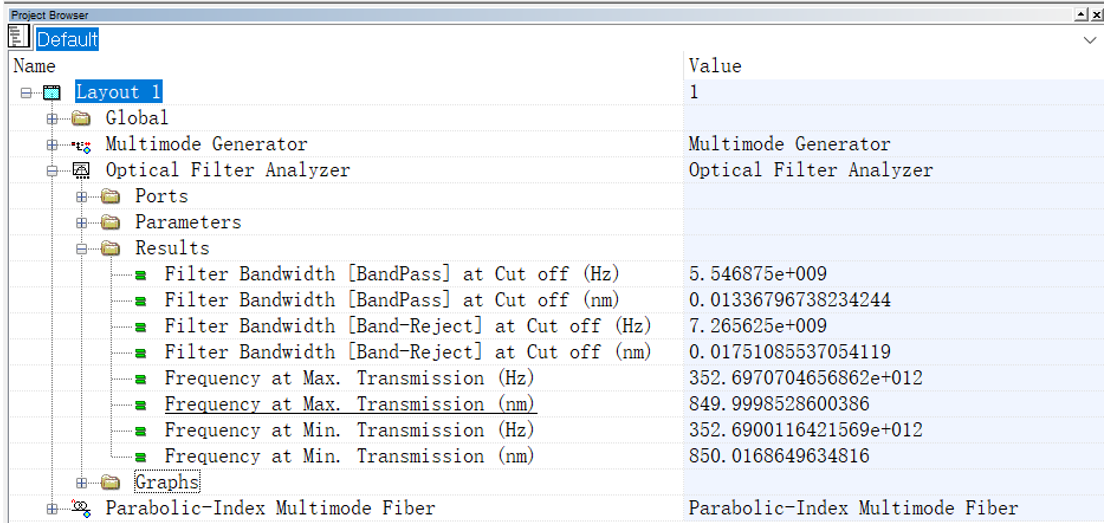Expand the Multimode Generator node
The width and height of the screenshot is (1108, 523).
52,145
